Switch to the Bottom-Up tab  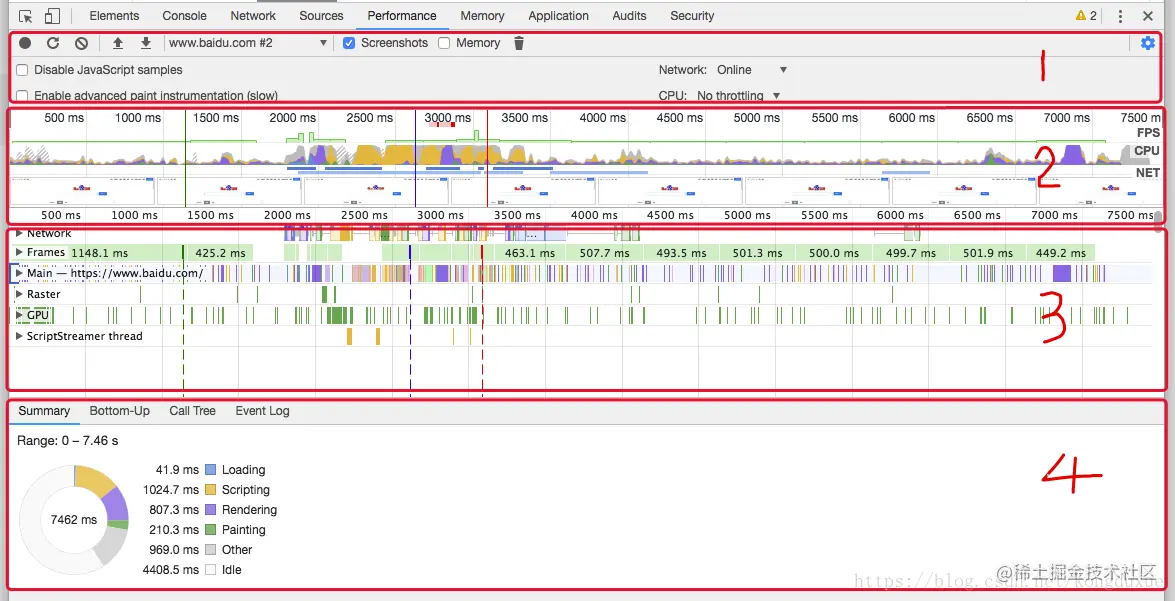coord(119,411)
